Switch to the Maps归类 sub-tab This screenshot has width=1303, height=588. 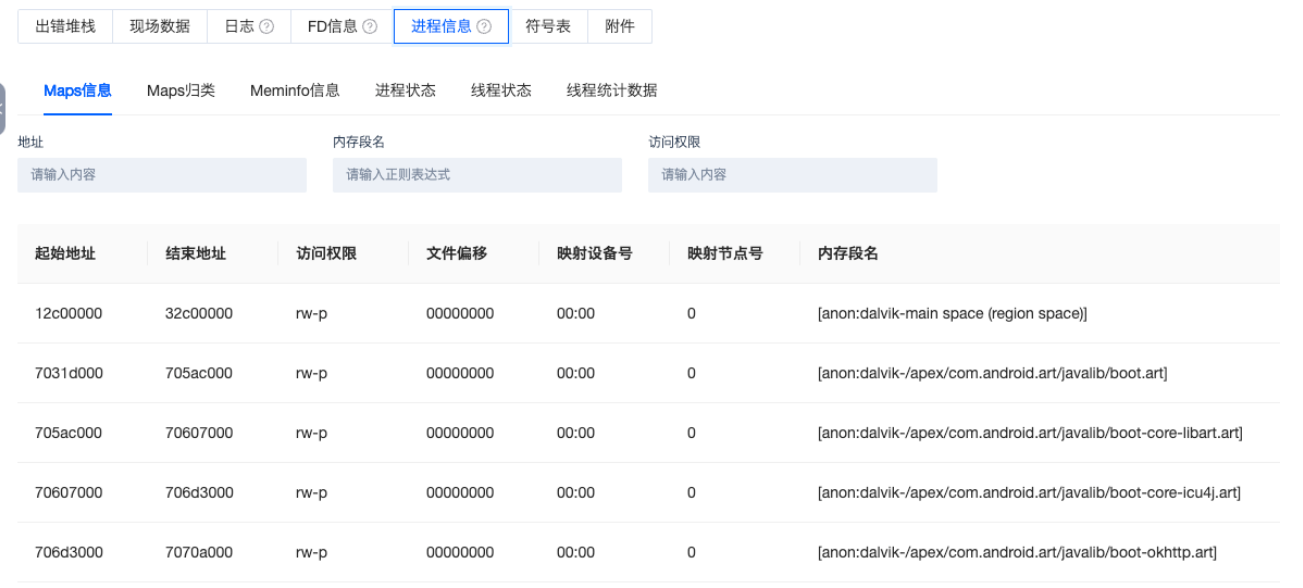pos(181,91)
